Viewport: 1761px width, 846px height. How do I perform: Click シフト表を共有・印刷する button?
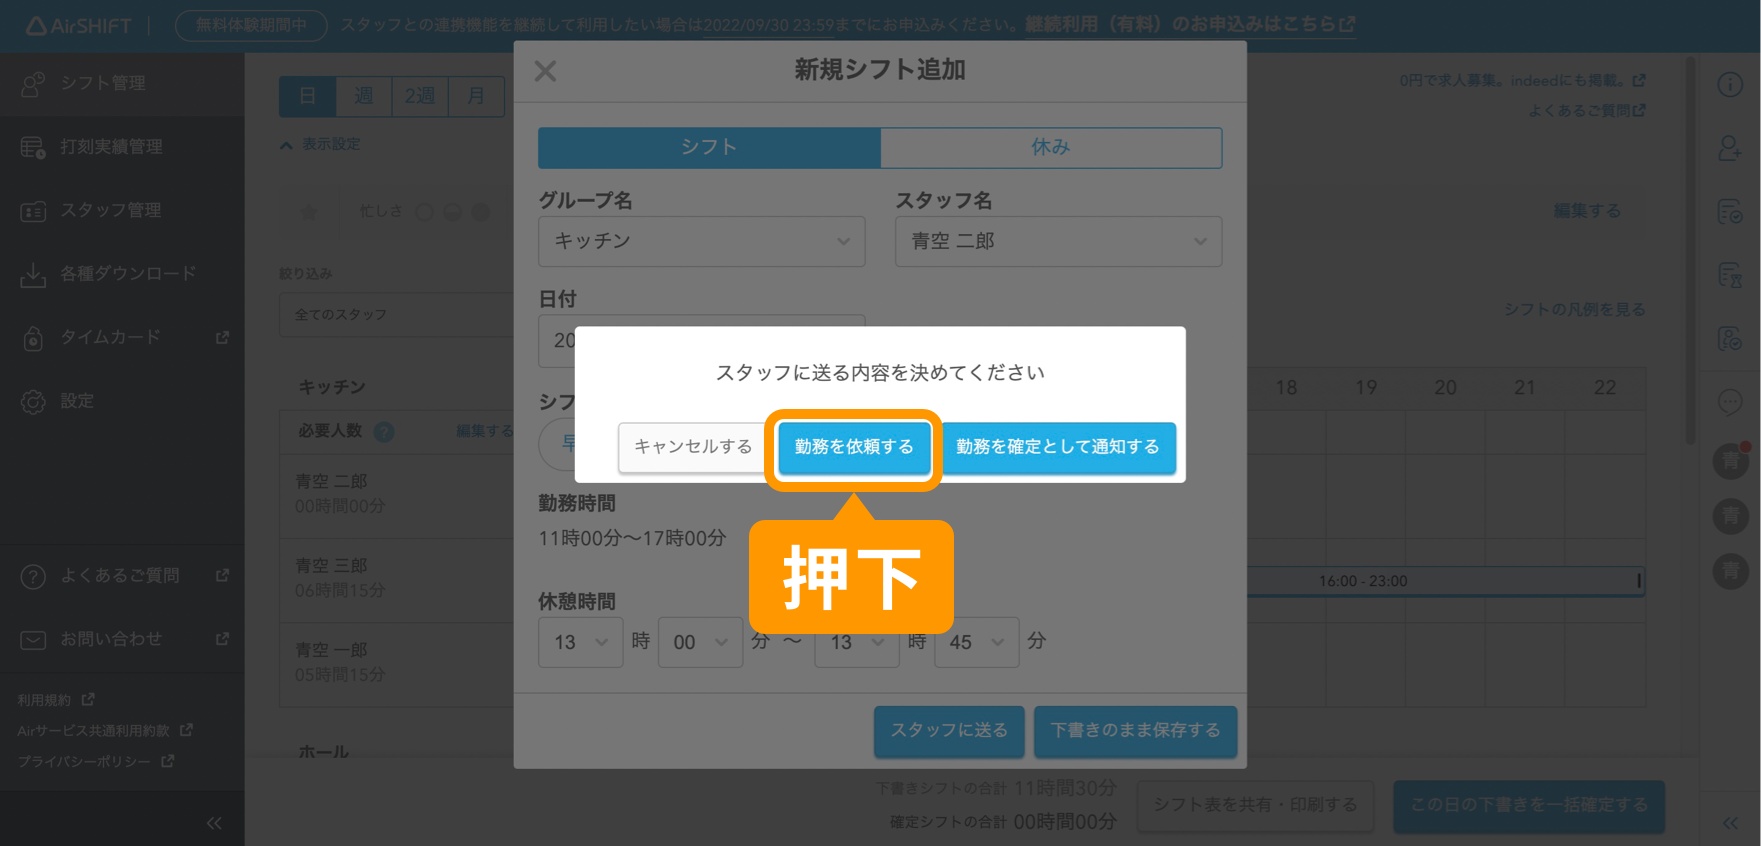1255,805
